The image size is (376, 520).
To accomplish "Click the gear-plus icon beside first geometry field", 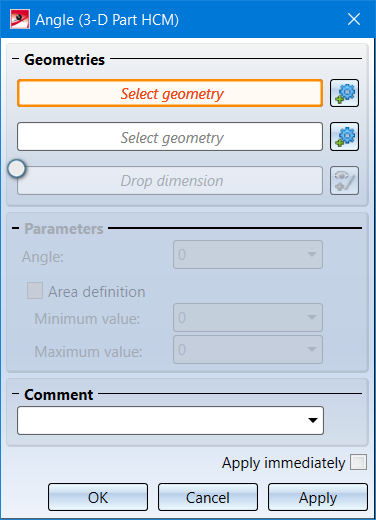I will 344,93.
